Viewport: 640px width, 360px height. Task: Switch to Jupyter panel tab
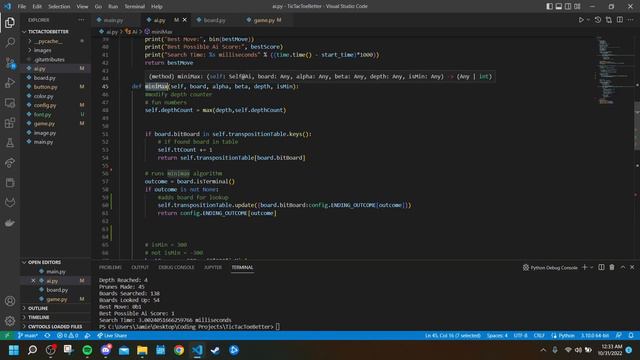point(213,267)
